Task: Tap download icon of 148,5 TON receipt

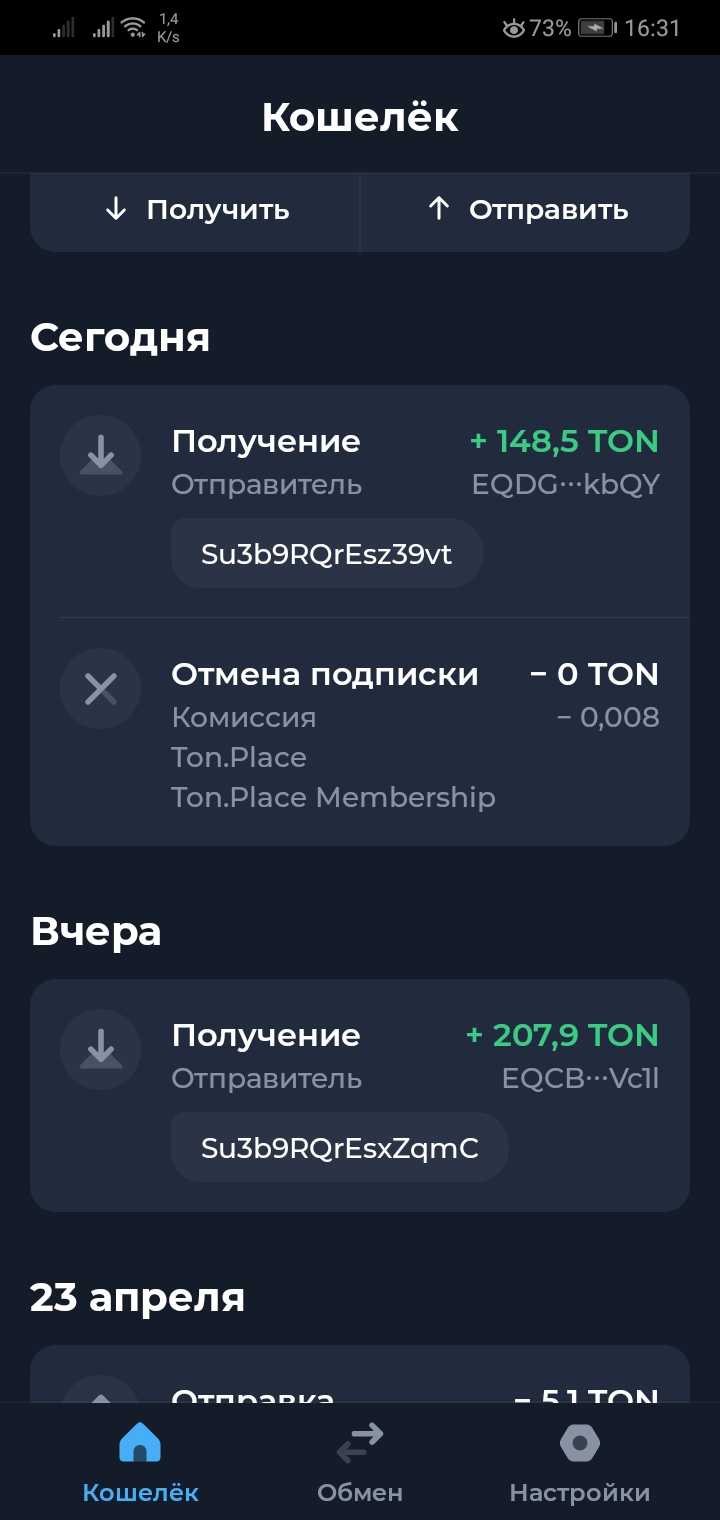Action: pos(100,455)
